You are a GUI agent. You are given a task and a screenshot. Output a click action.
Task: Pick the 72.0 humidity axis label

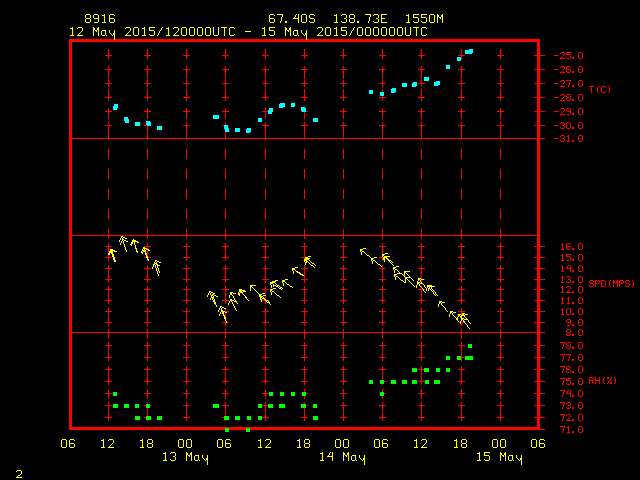coord(572,418)
